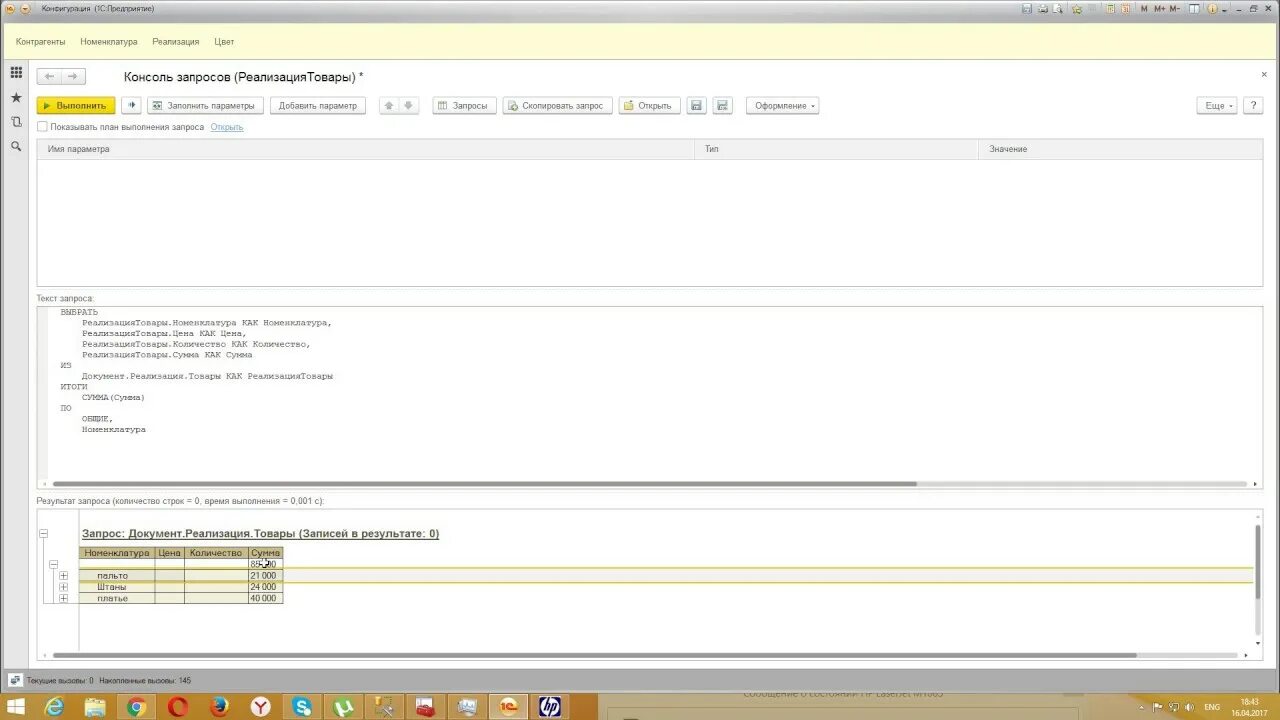The height and width of the screenshot is (720, 1280).
Task: Click the second floppy disk save-as icon
Action: (x=723, y=105)
